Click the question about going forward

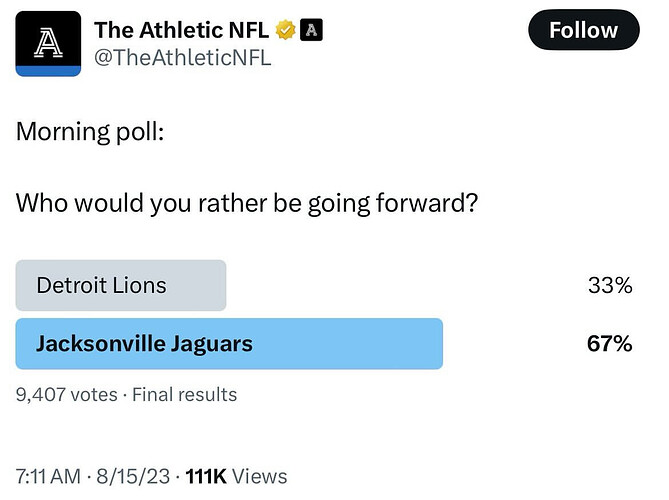point(247,203)
